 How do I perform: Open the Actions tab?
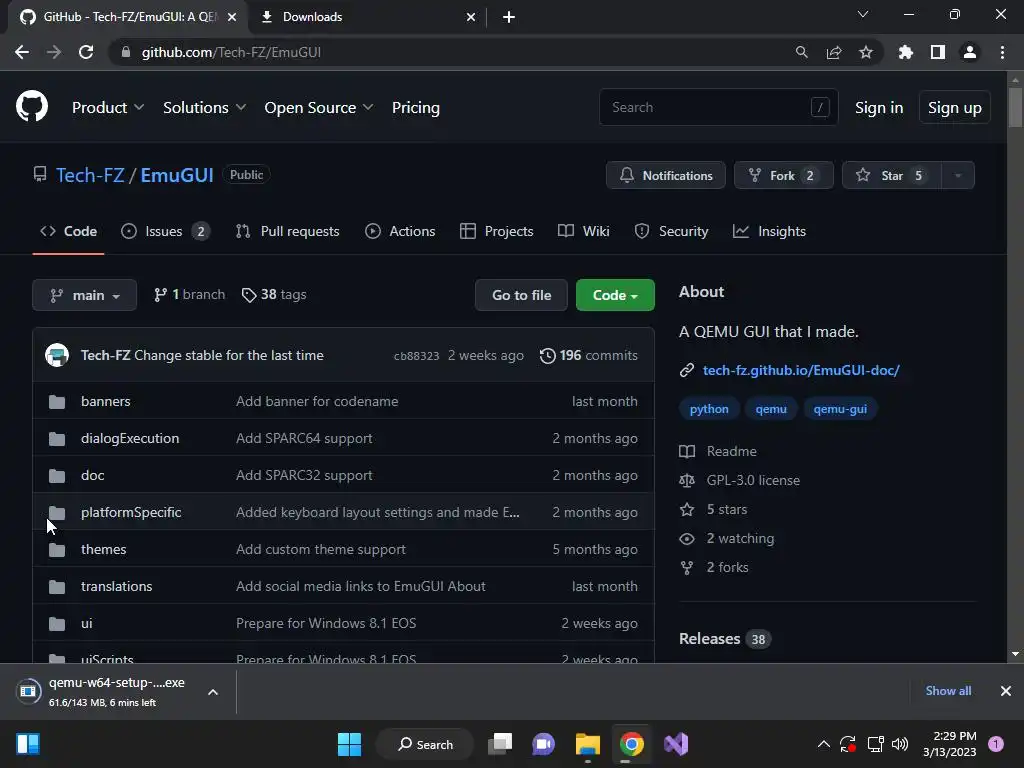[400, 231]
